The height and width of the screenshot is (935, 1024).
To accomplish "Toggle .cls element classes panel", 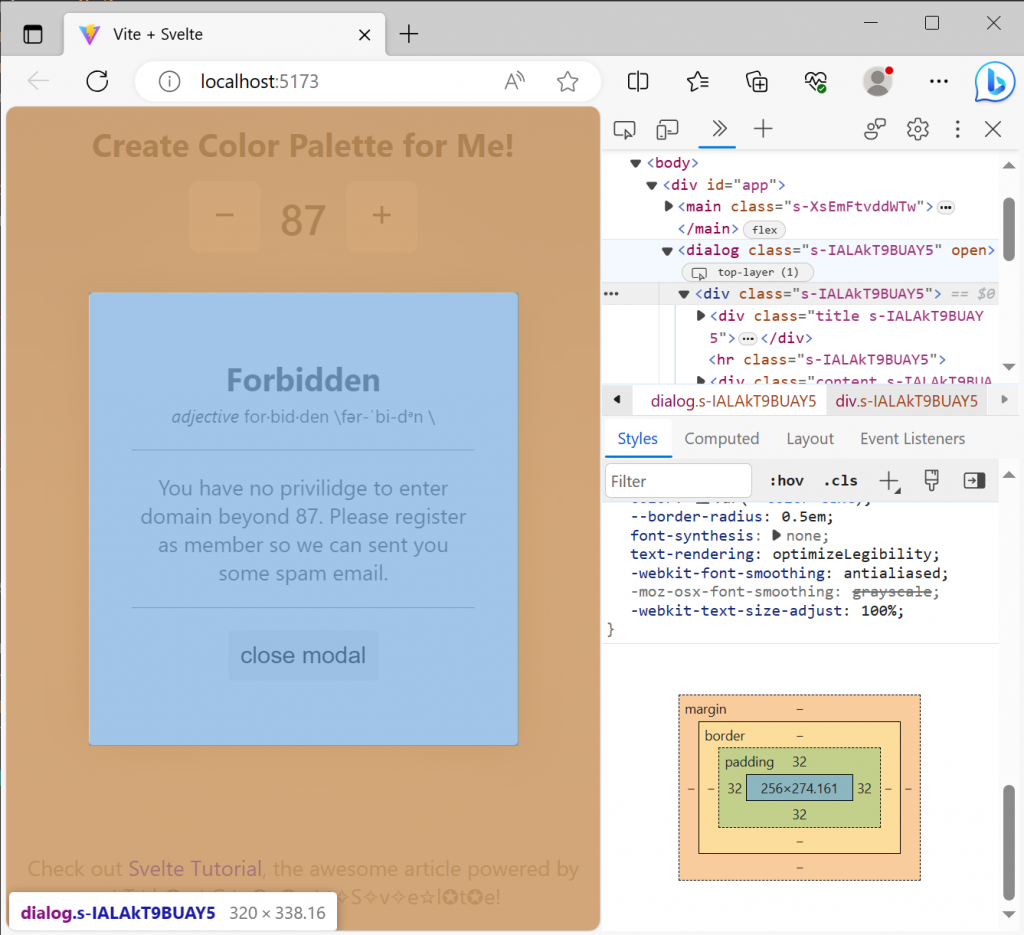I will pyautogui.click(x=840, y=481).
